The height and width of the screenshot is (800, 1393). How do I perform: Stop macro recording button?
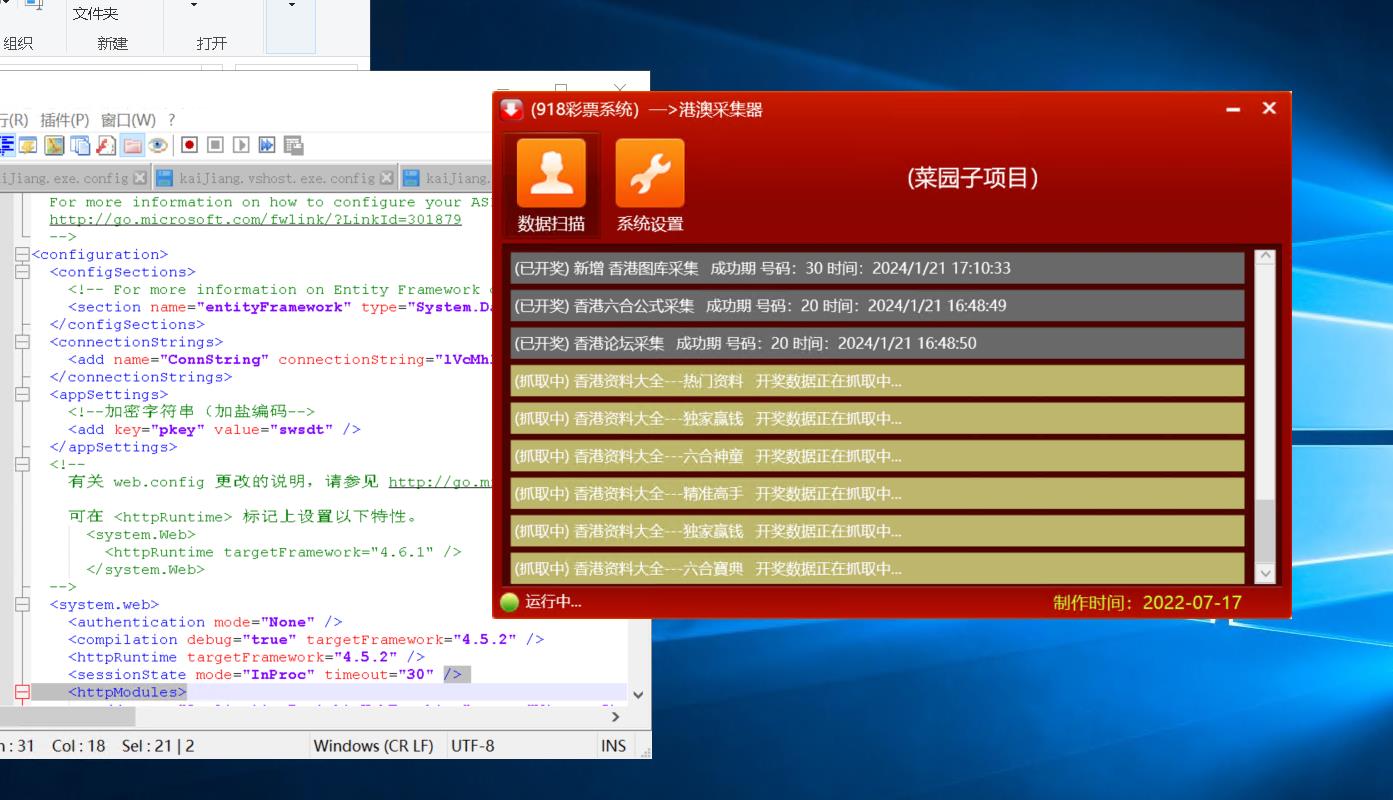[x=215, y=145]
